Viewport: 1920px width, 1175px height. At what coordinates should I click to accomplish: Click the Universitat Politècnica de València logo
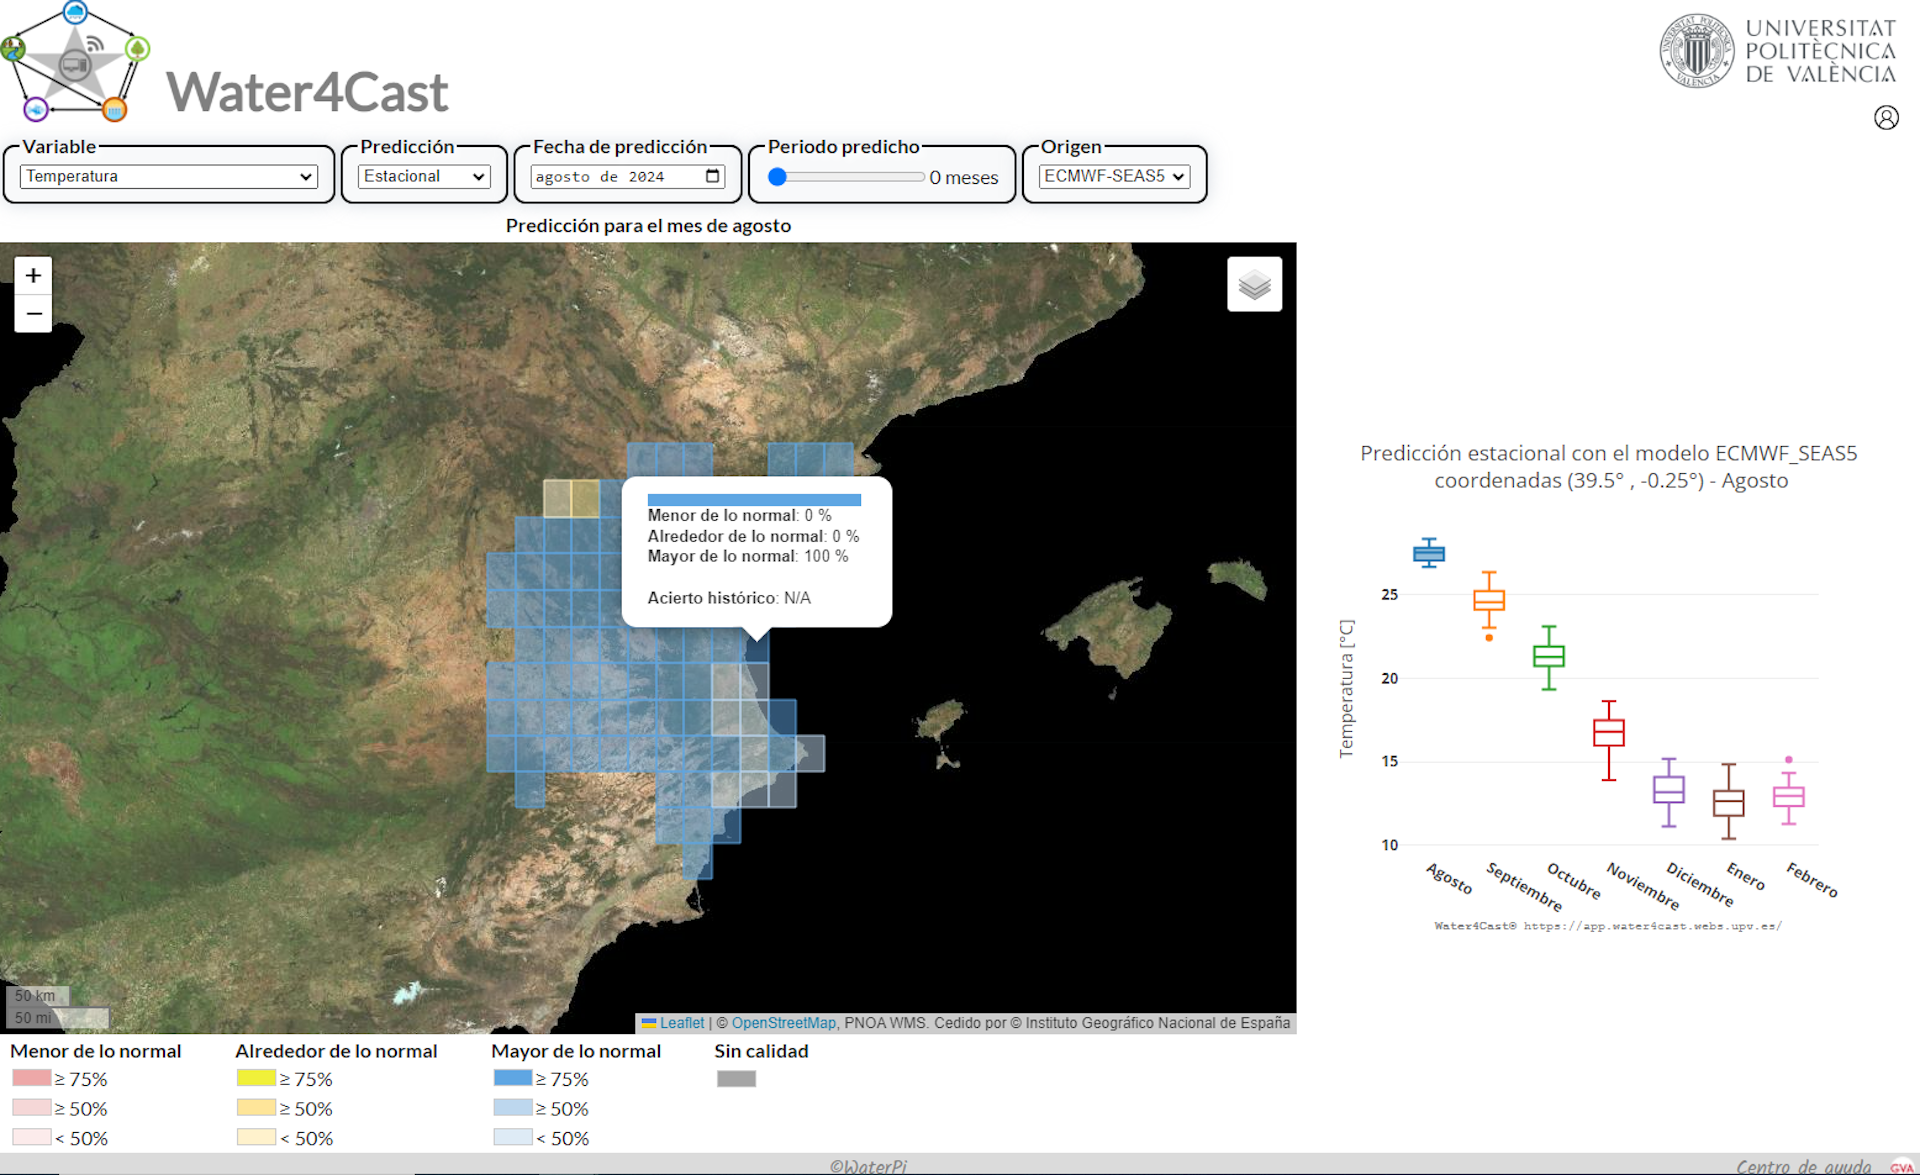coord(1778,52)
